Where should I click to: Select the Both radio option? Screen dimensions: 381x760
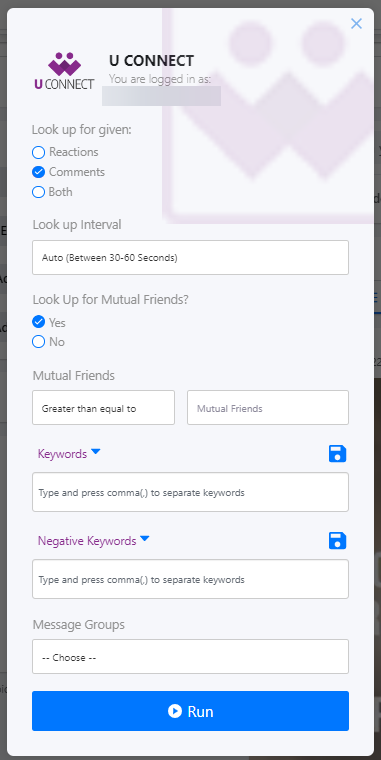[x=38, y=192]
